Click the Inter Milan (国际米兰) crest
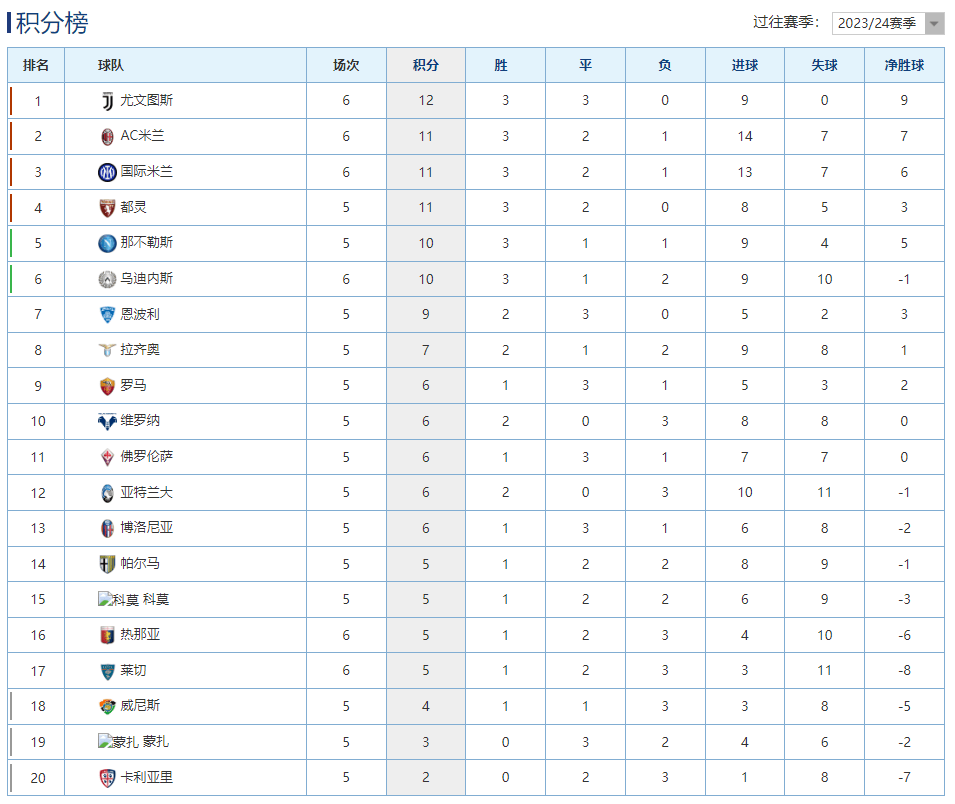955x804 pixels. pyautogui.click(x=107, y=172)
